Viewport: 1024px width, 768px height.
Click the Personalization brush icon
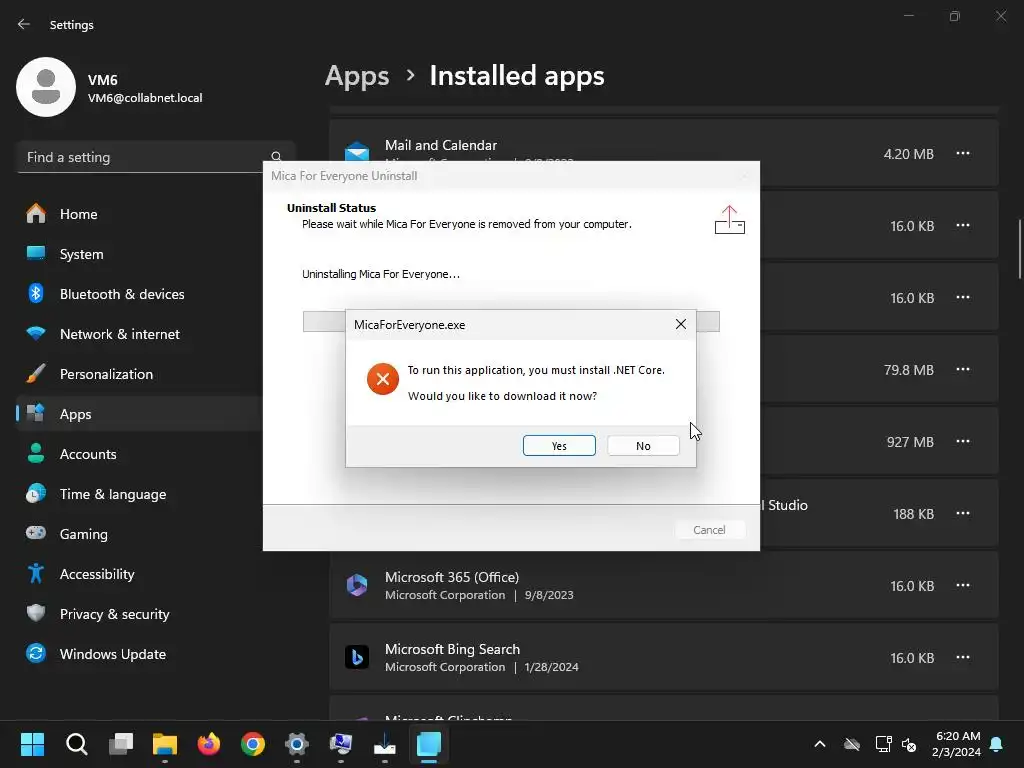(x=36, y=374)
